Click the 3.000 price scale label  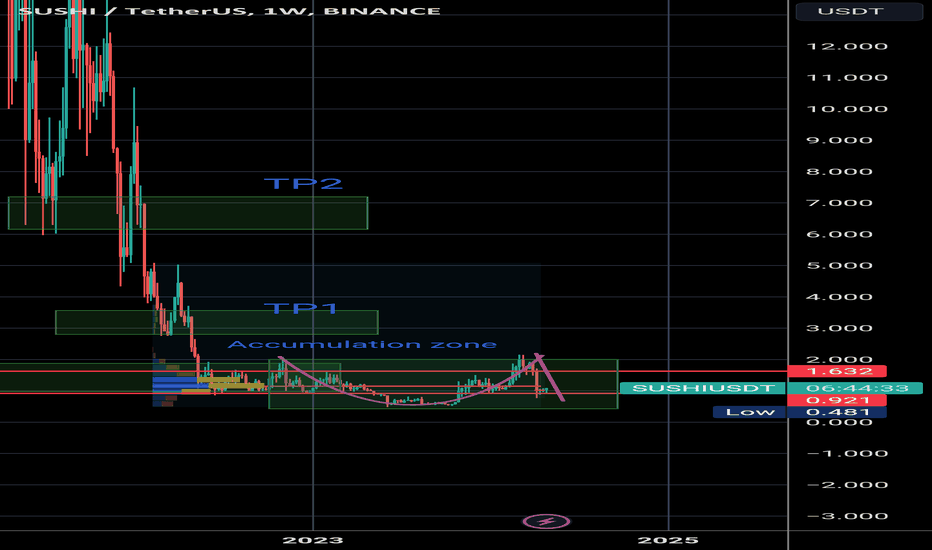[x=839, y=328]
